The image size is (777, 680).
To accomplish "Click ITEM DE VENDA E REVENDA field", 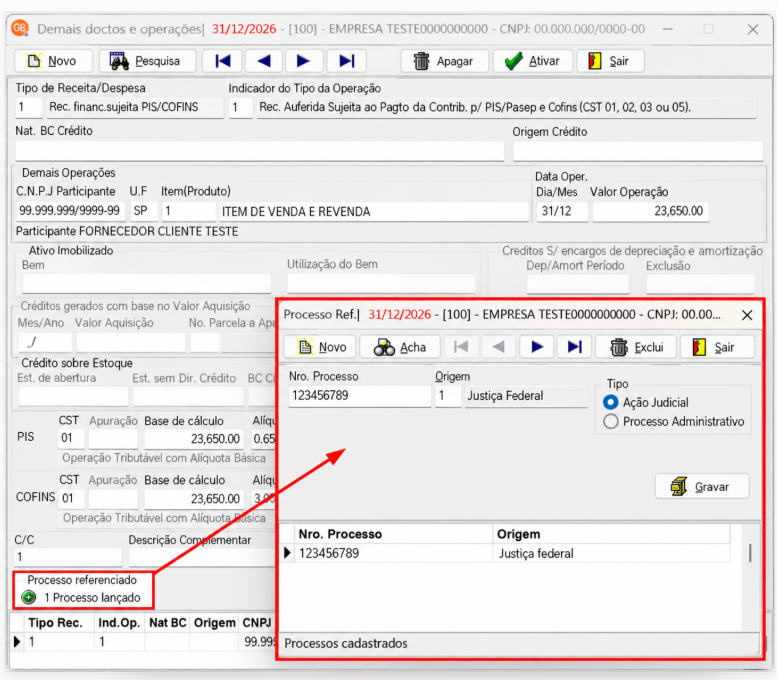I will [x=374, y=211].
